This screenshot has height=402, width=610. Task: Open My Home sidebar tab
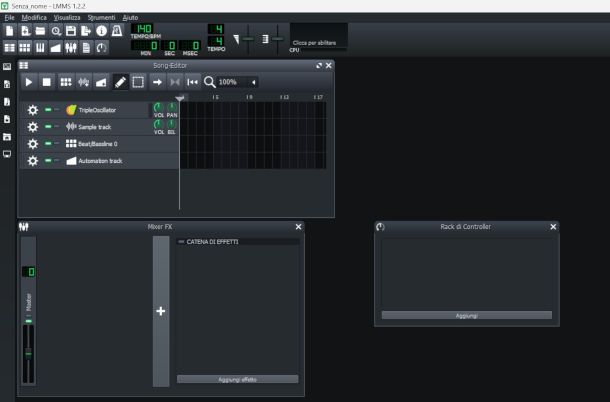[7, 137]
